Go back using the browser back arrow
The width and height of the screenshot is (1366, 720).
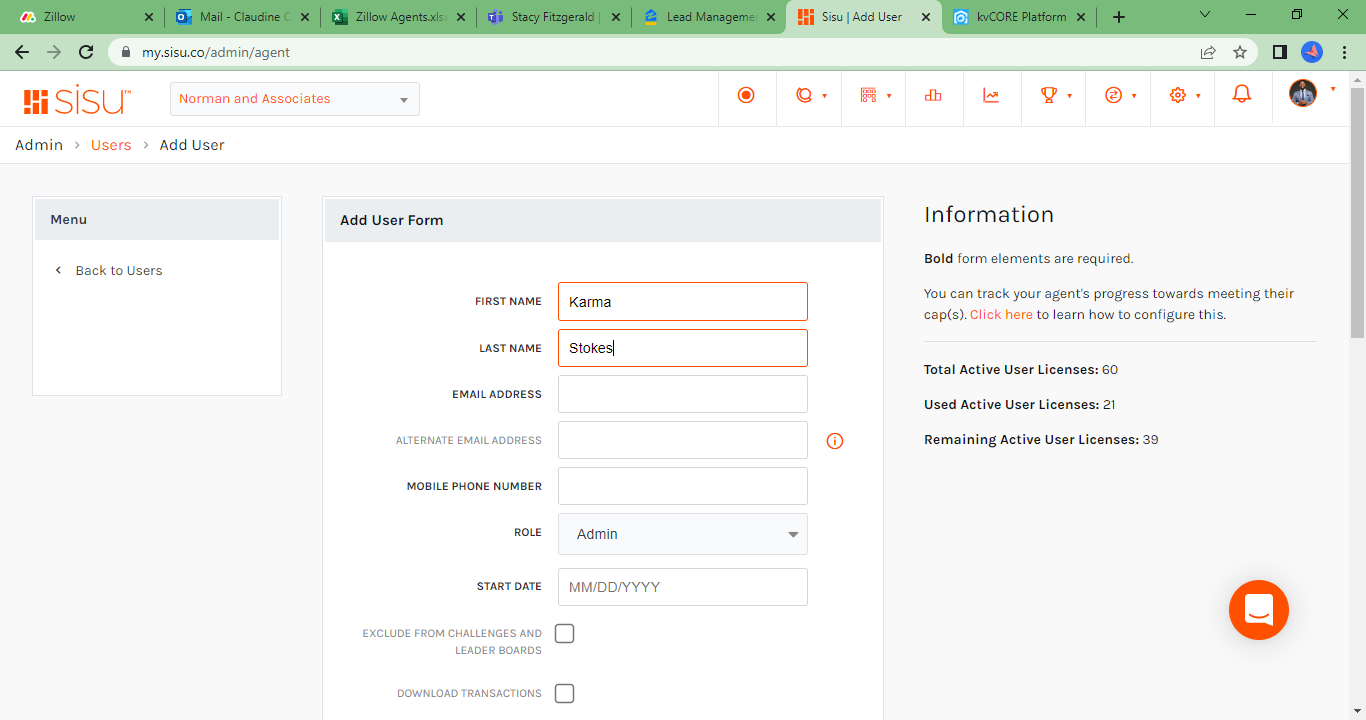coord(22,52)
